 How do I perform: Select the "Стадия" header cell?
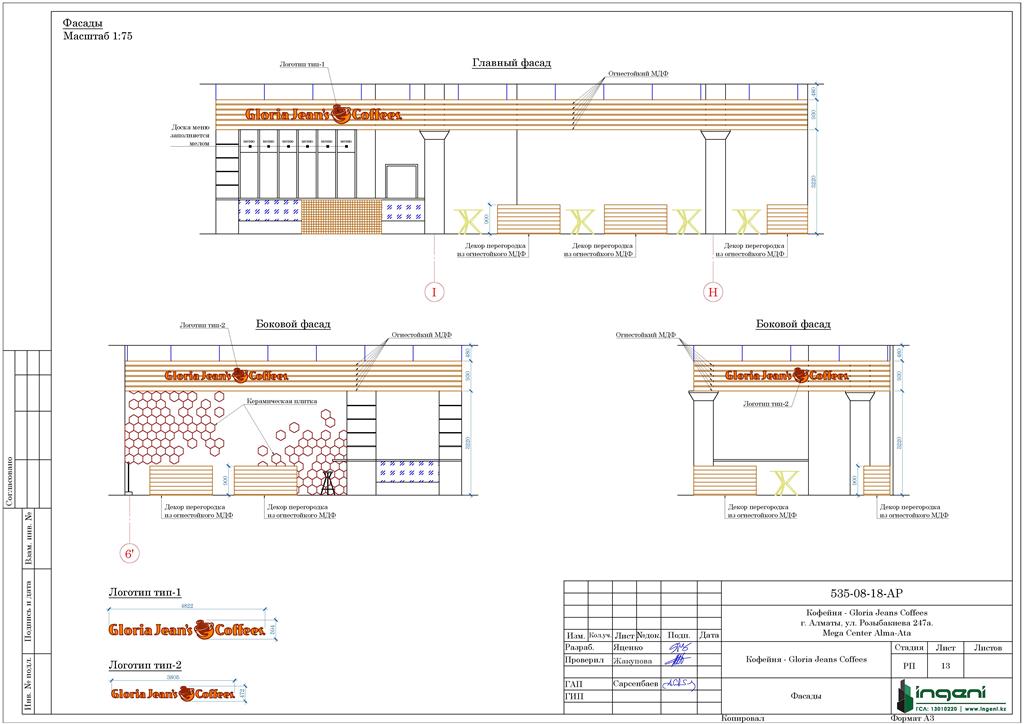tap(909, 648)
